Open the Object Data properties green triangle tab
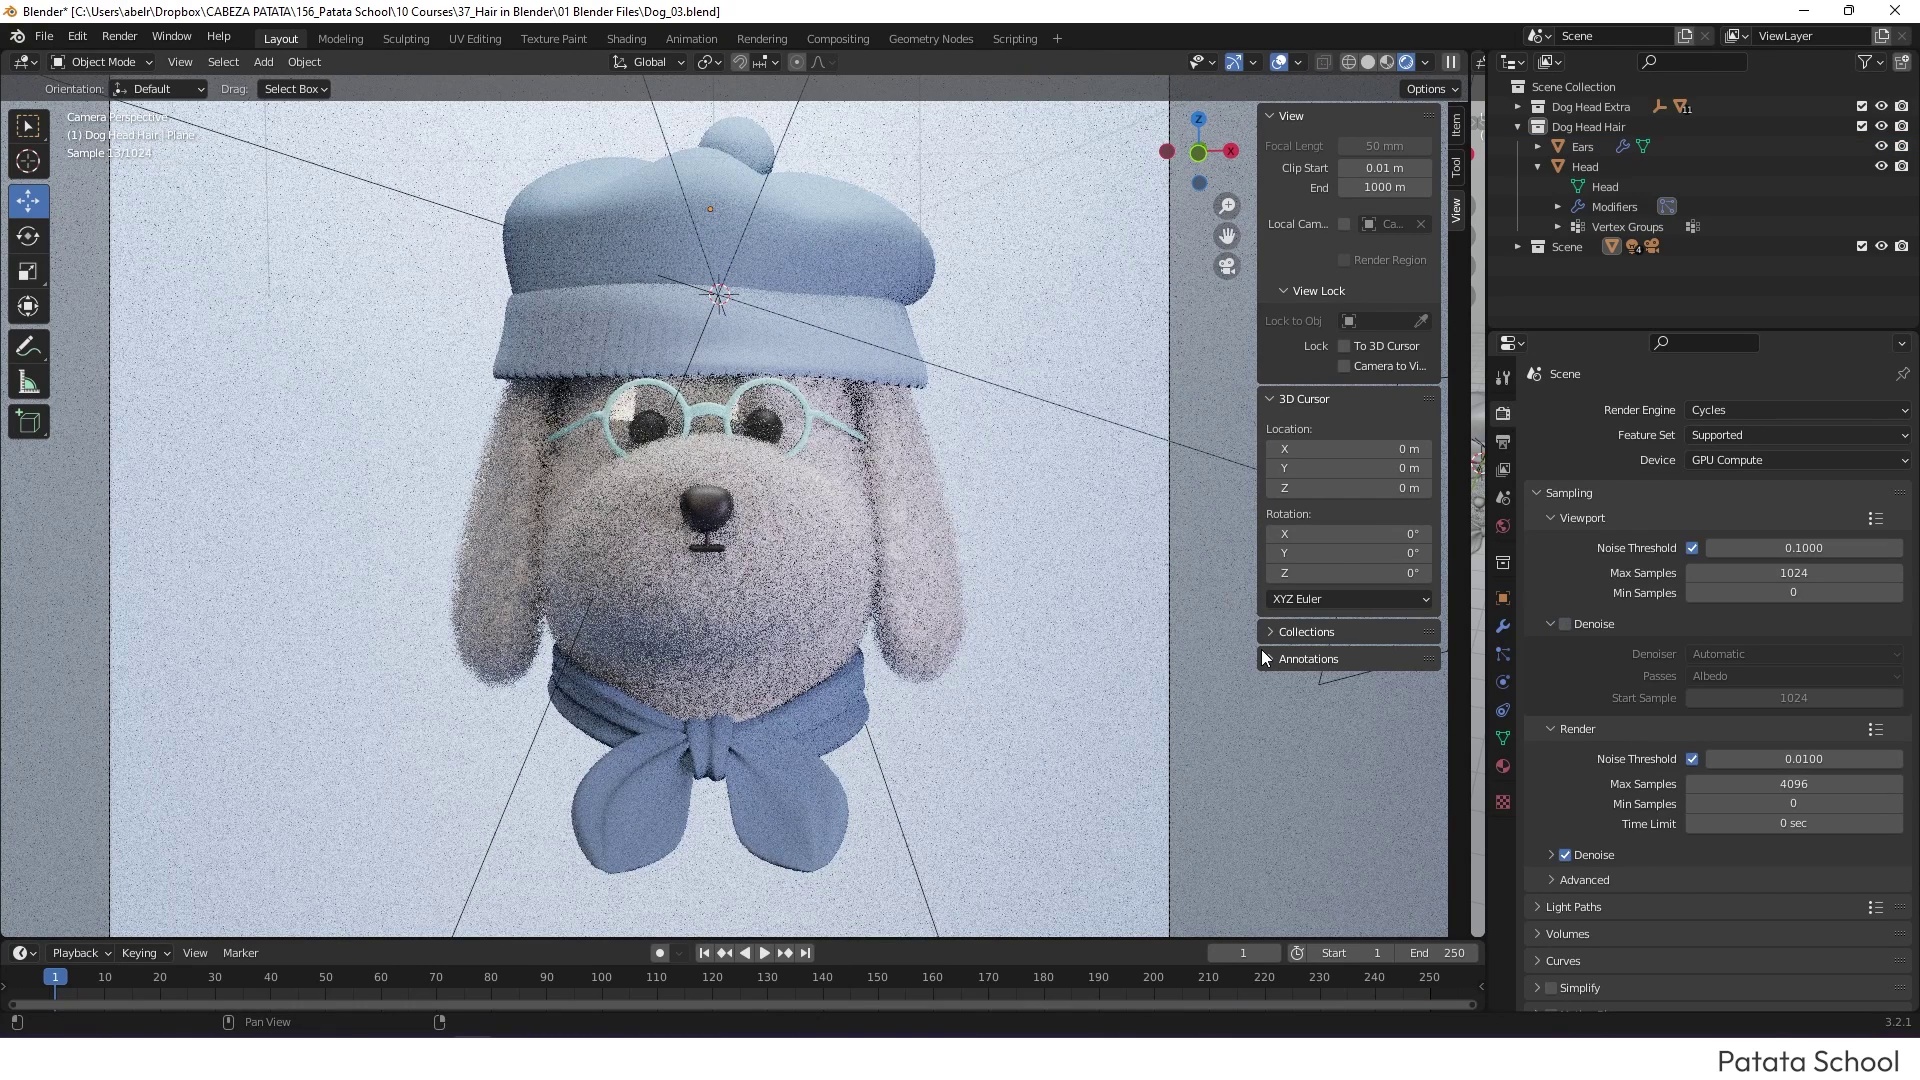 coord(1503,738)
